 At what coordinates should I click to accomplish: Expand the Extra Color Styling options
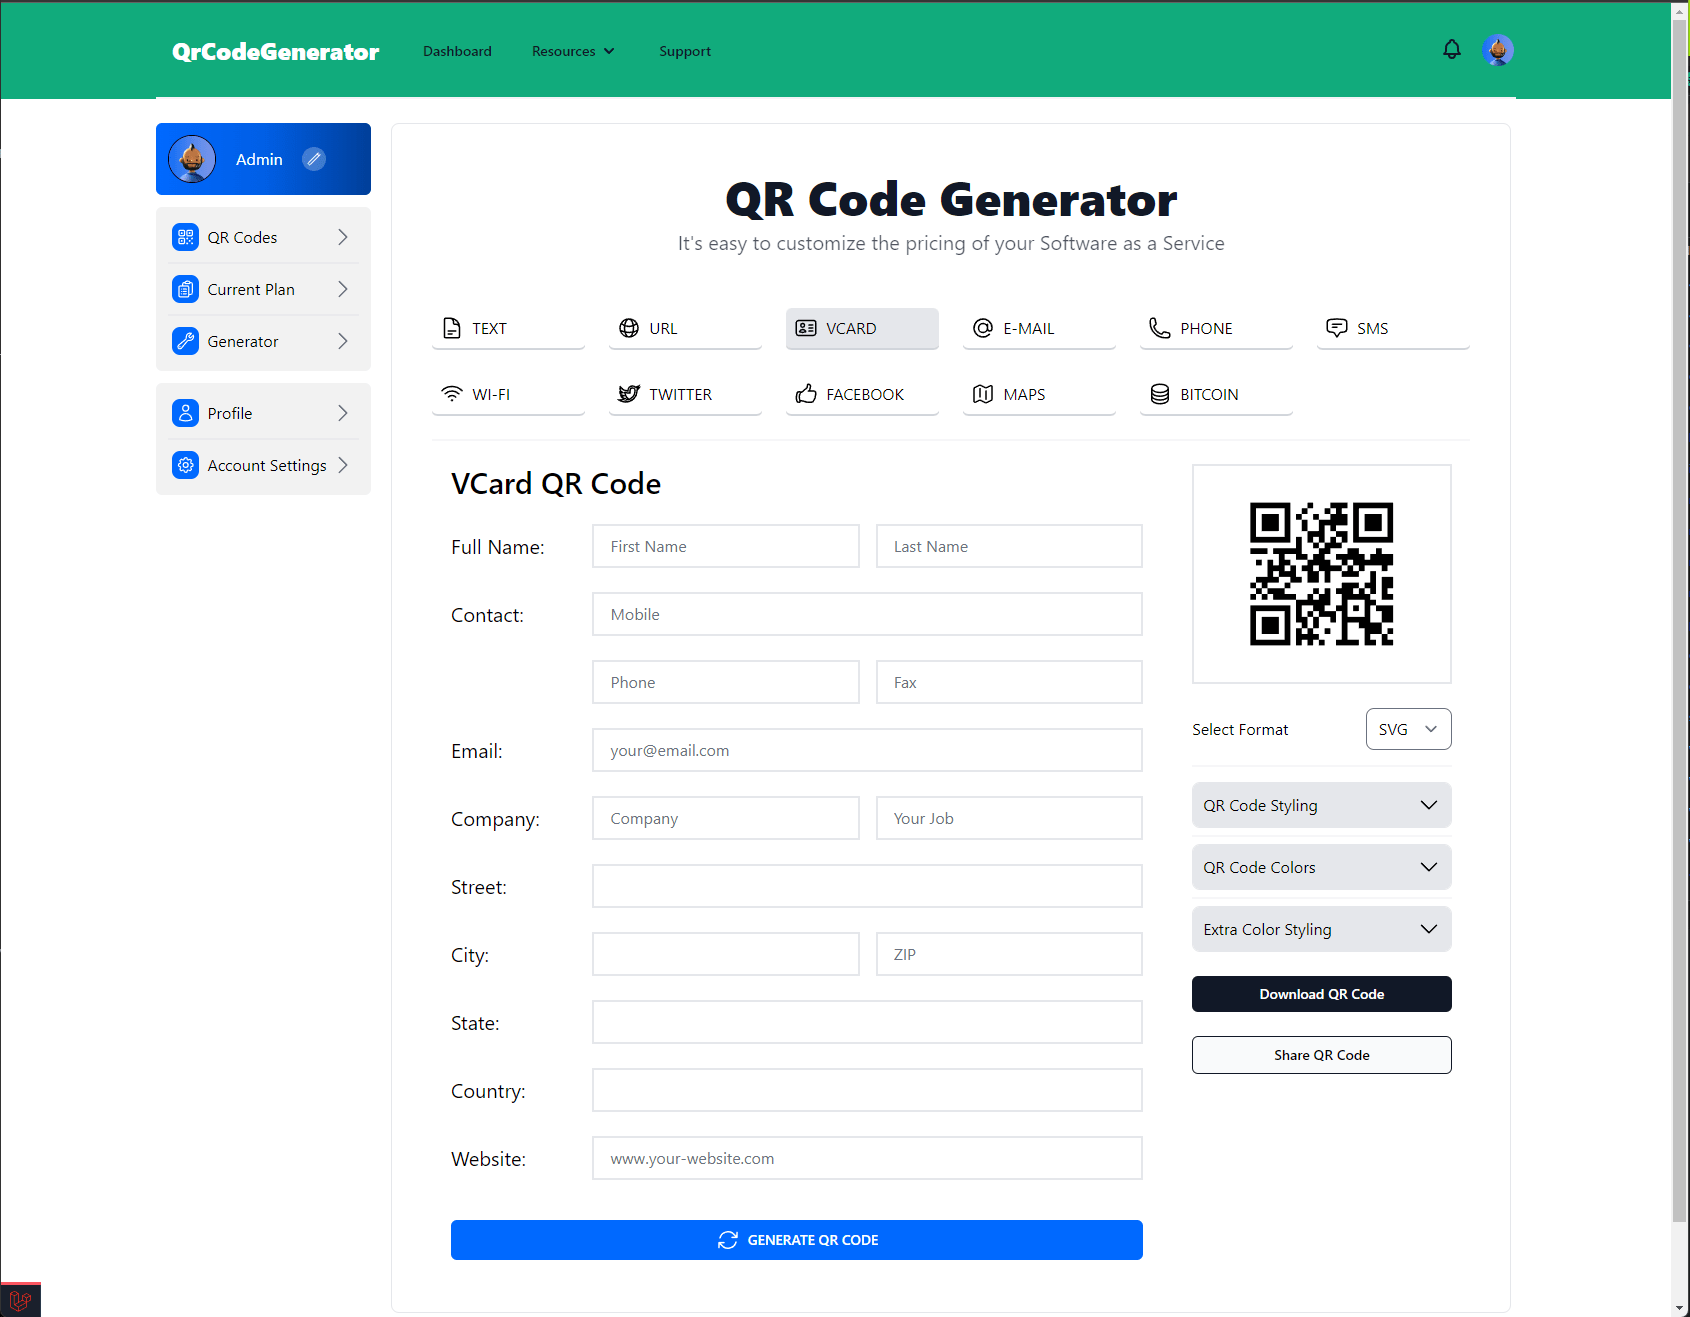(x=1320, y=929)
